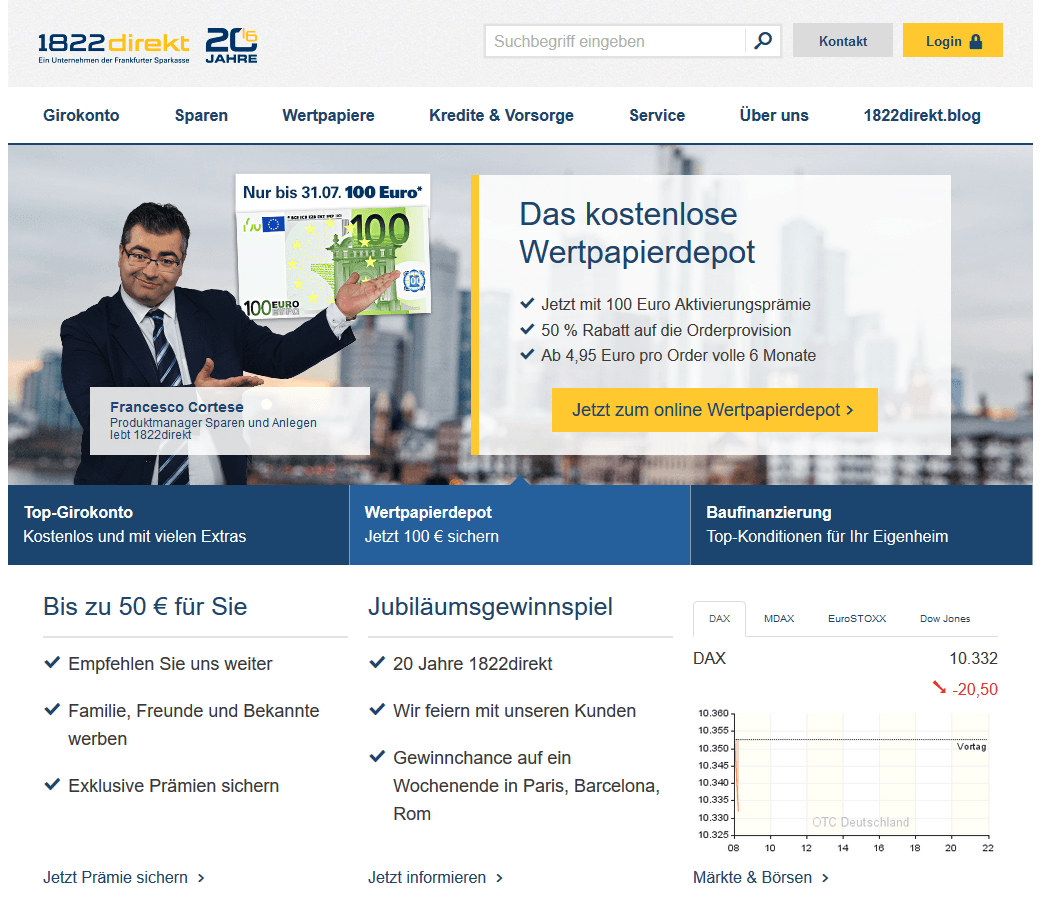Open the Kredite & Vorsorge menu

click(502, 116)
